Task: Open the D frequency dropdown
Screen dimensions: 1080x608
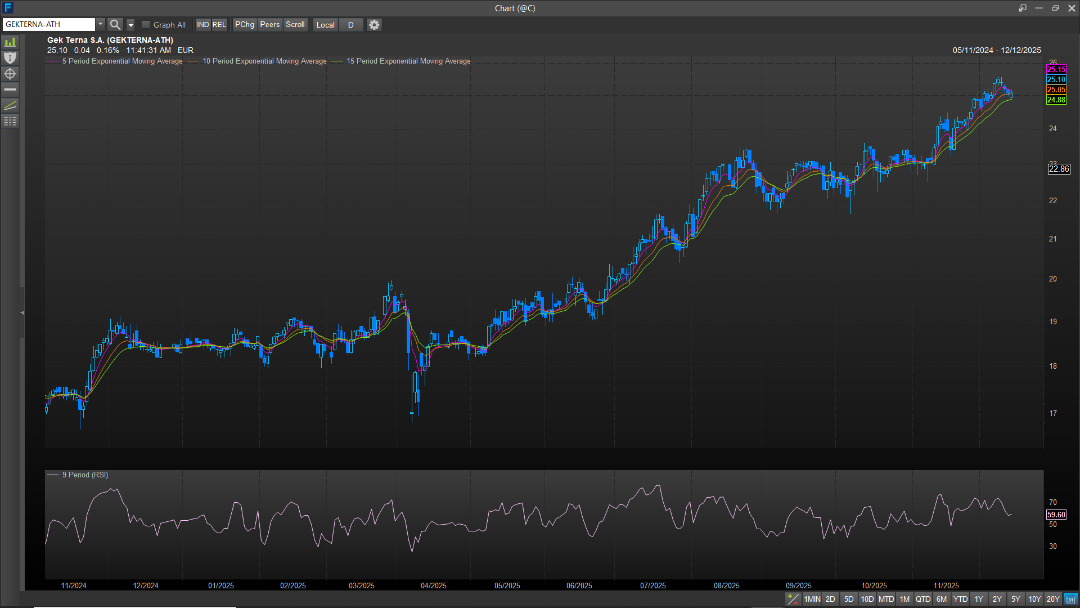Action: [x=351, y=24]
